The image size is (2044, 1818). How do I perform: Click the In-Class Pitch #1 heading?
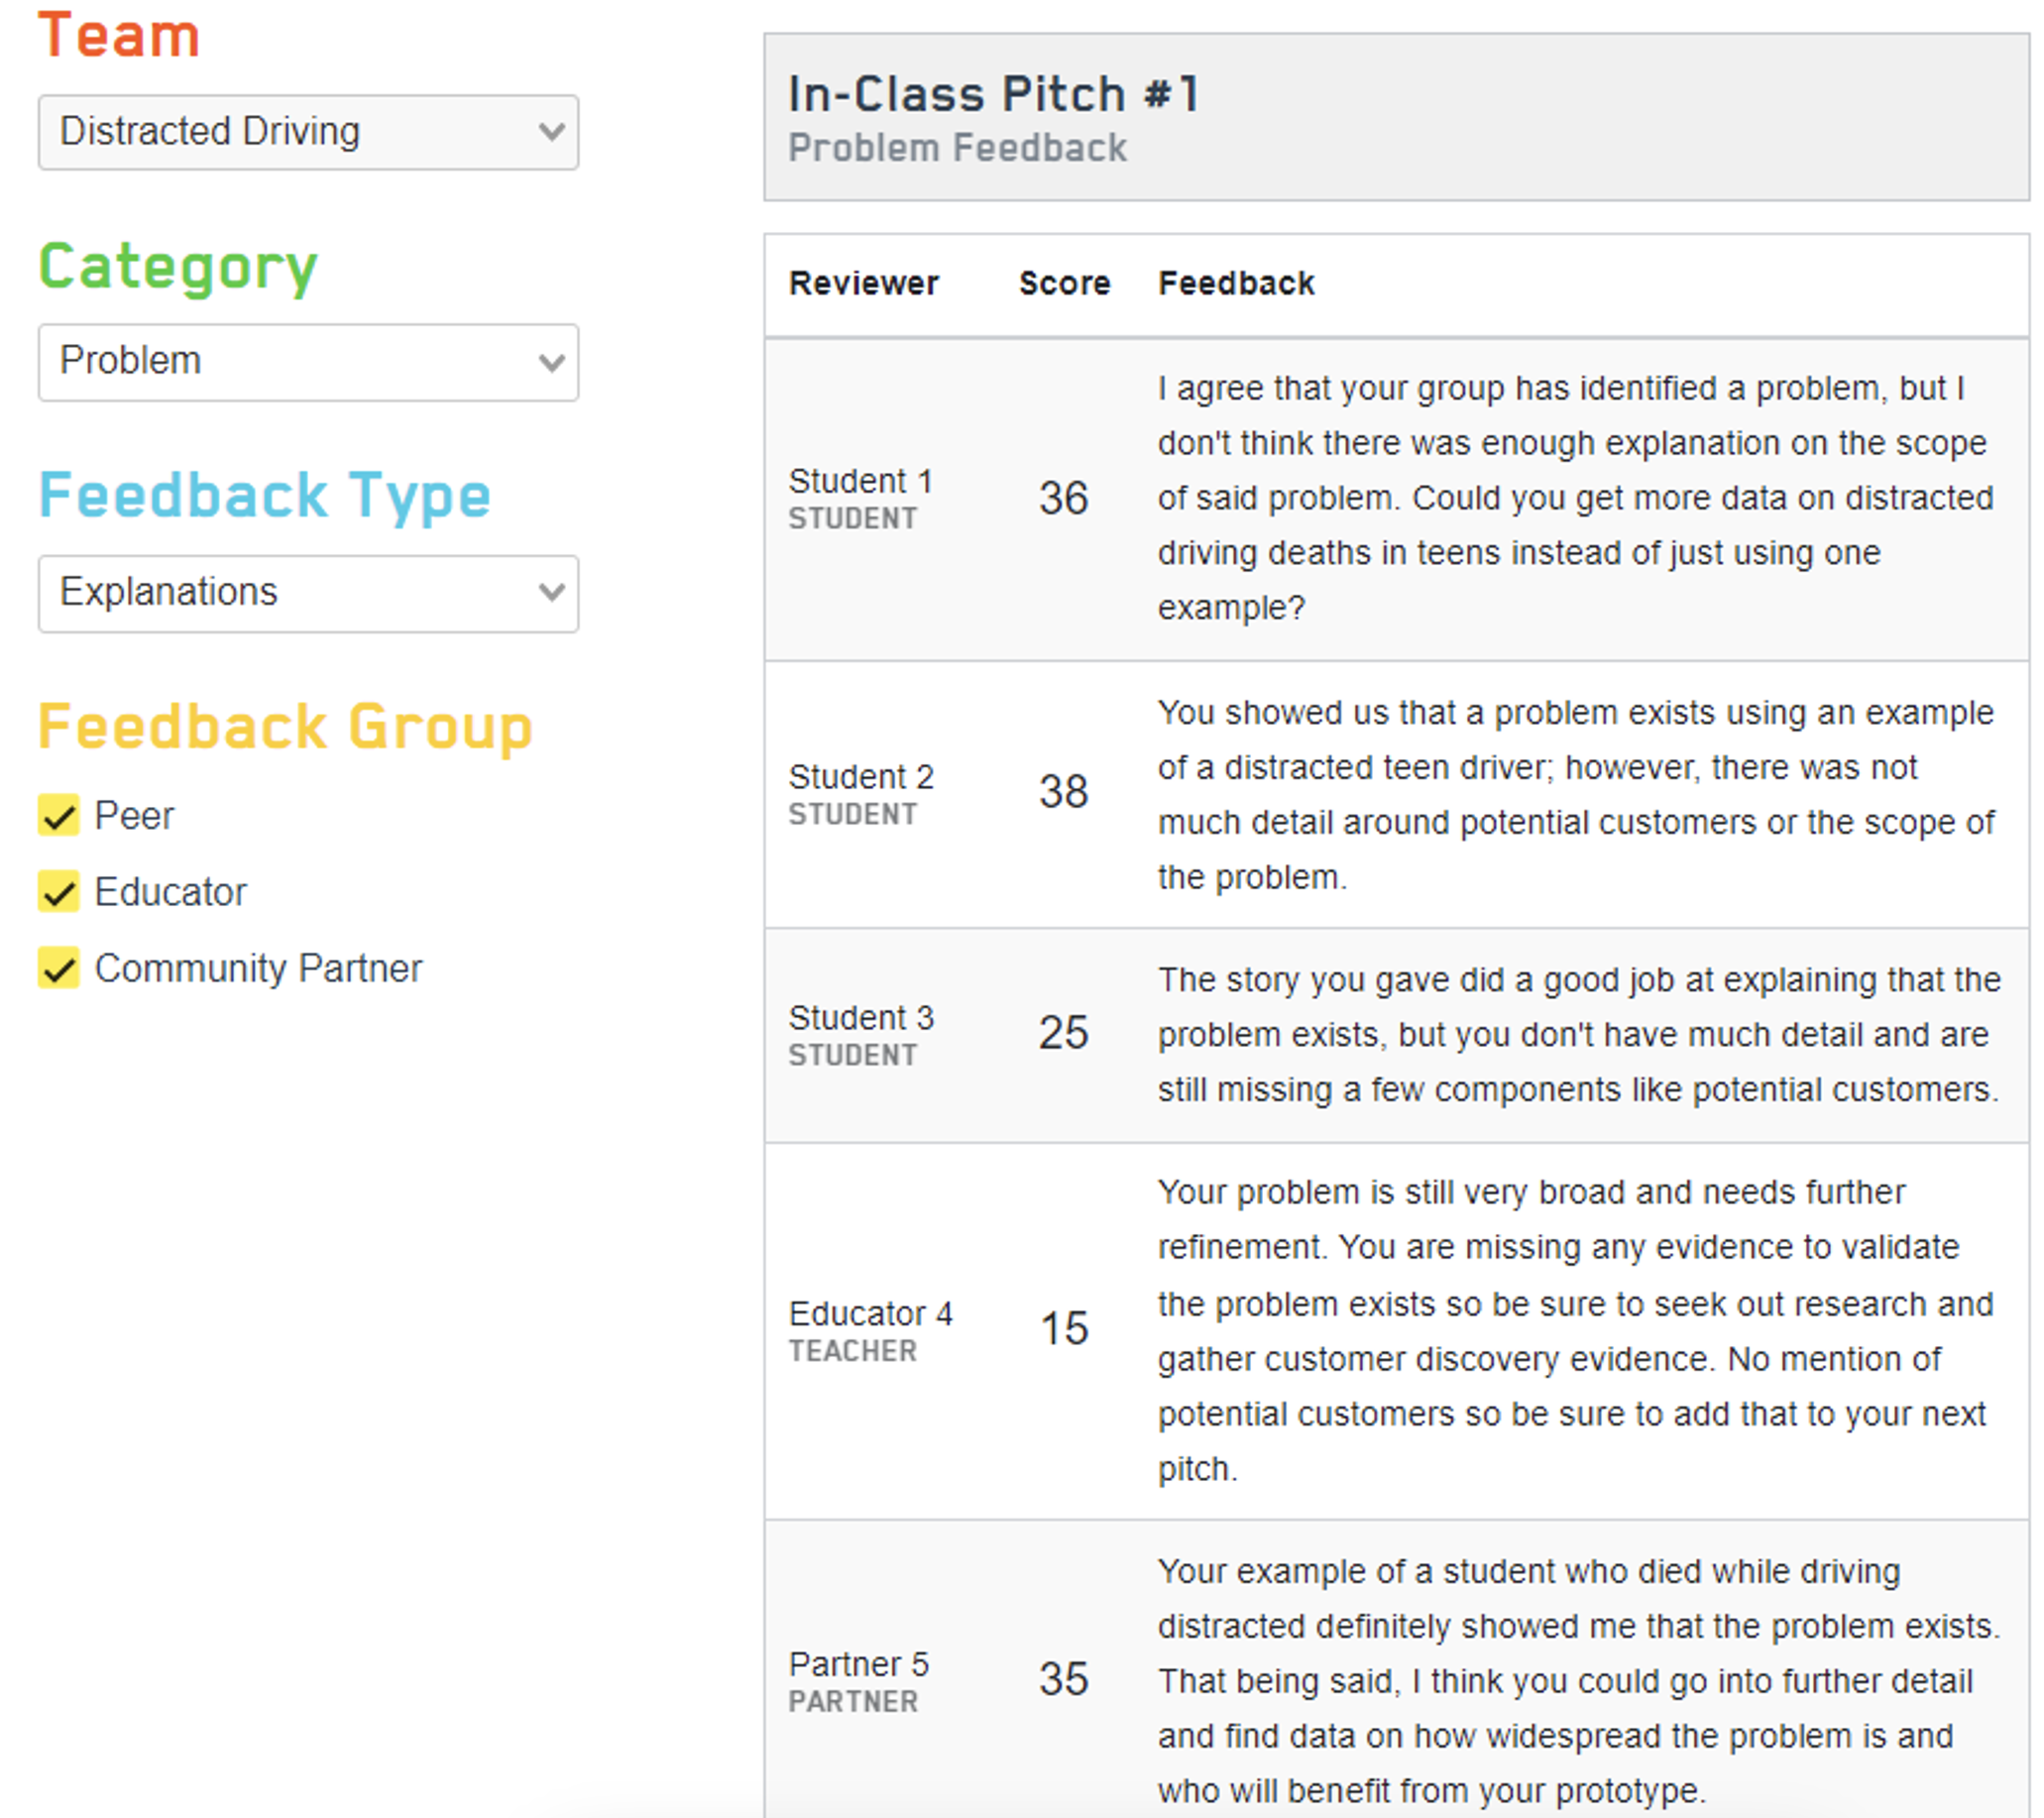(x=992, y=95)
